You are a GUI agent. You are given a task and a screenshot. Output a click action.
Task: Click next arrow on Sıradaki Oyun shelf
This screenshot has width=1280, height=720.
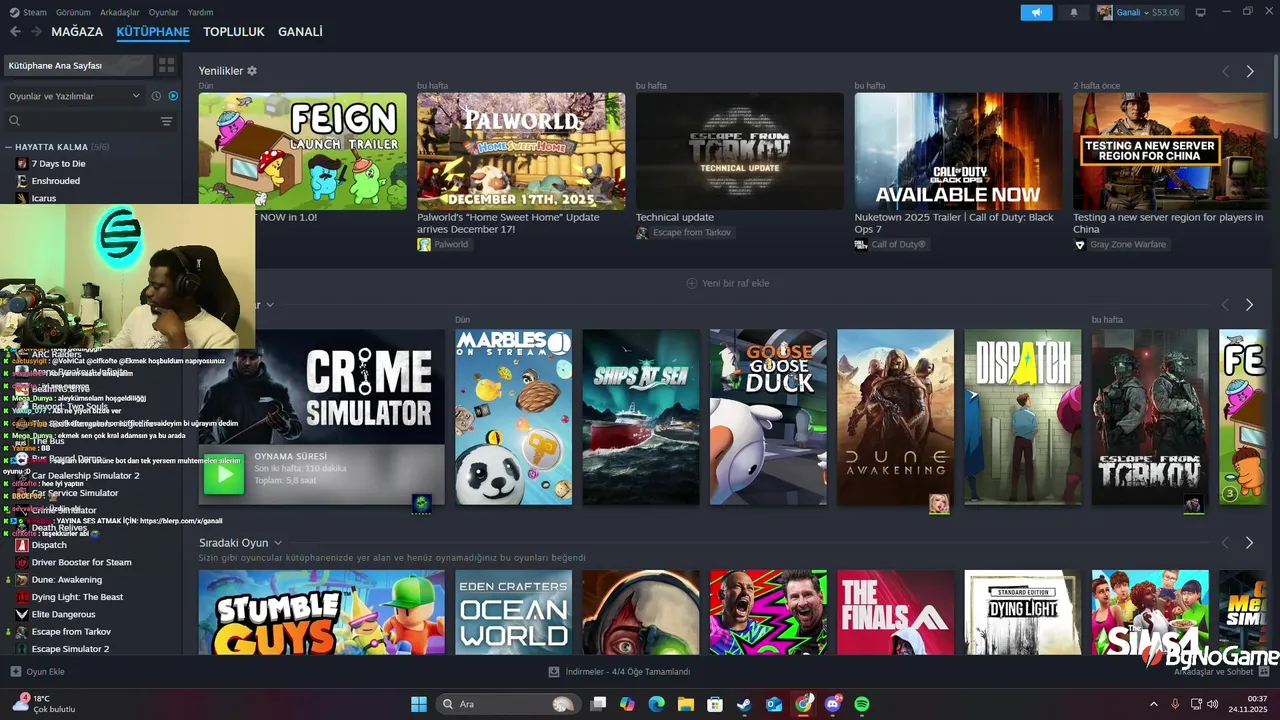1249,543
